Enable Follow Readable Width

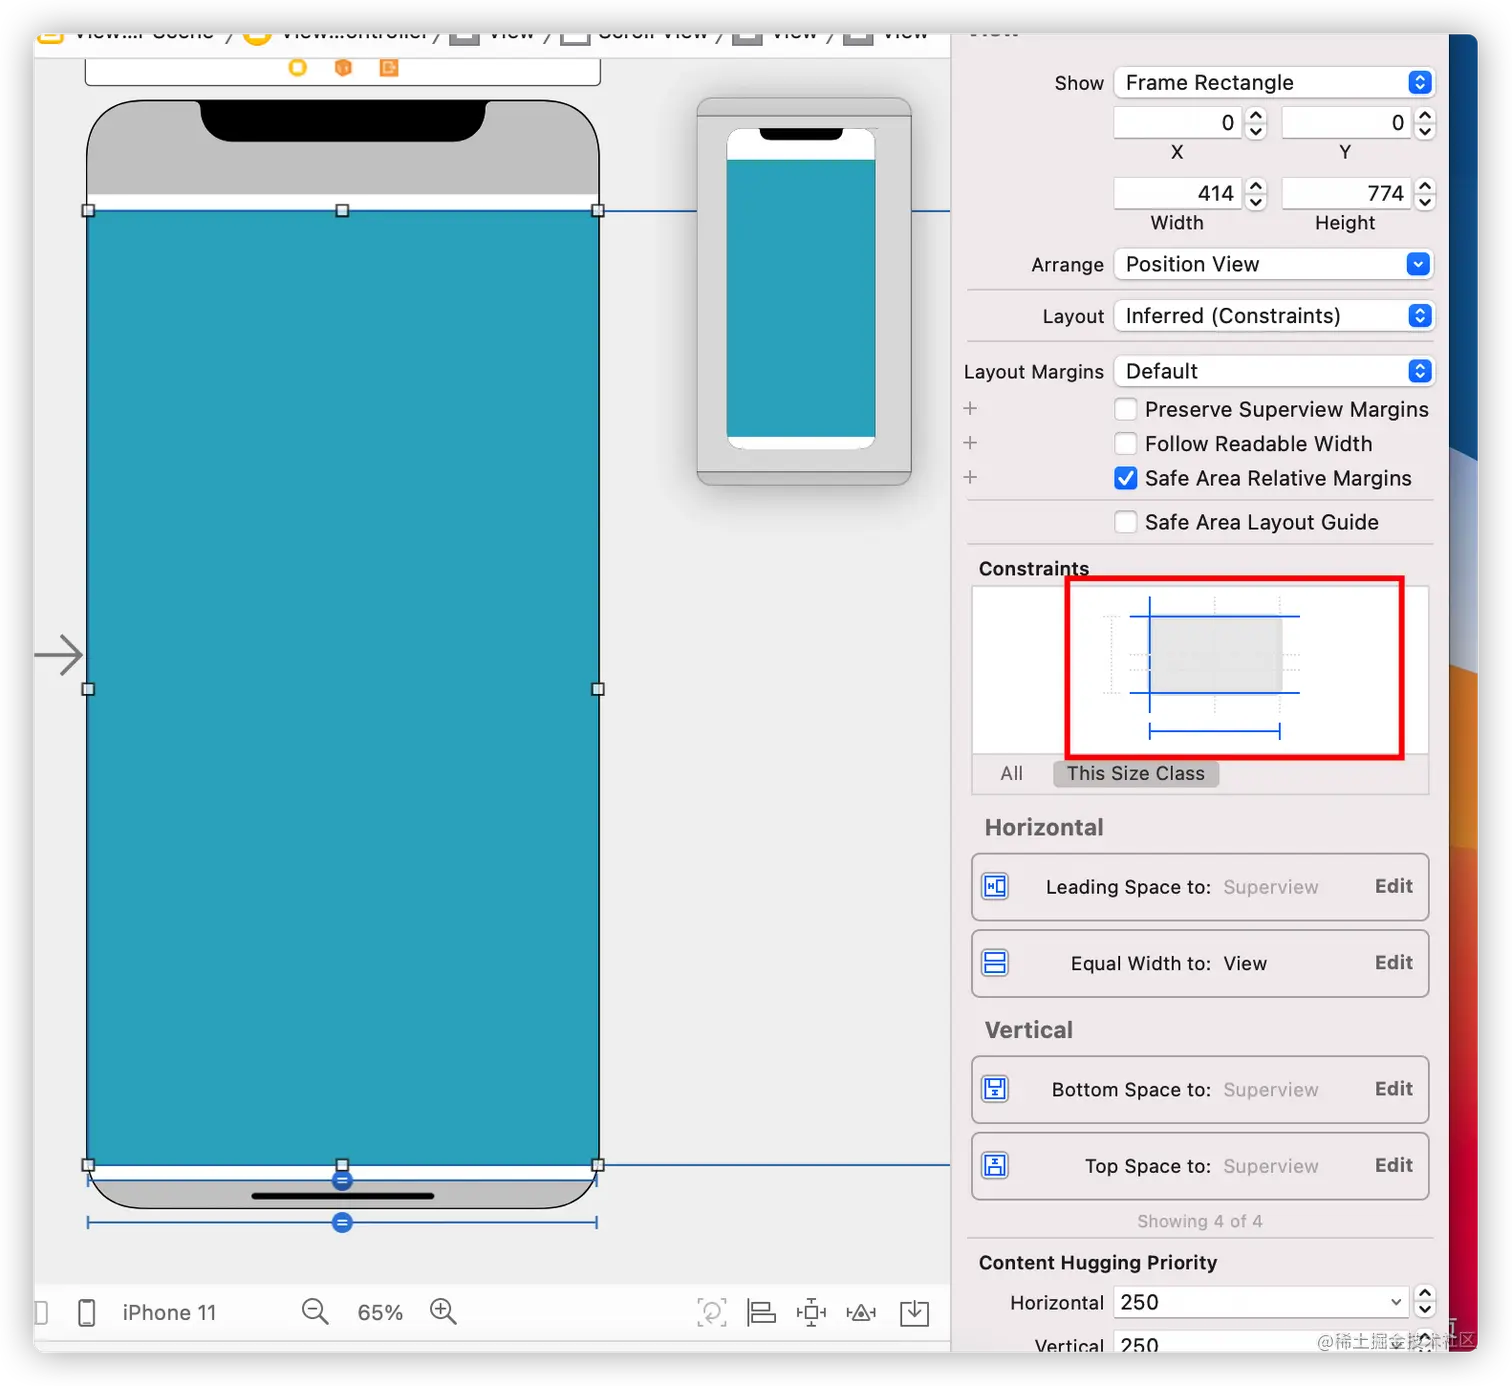[1126, 443]
